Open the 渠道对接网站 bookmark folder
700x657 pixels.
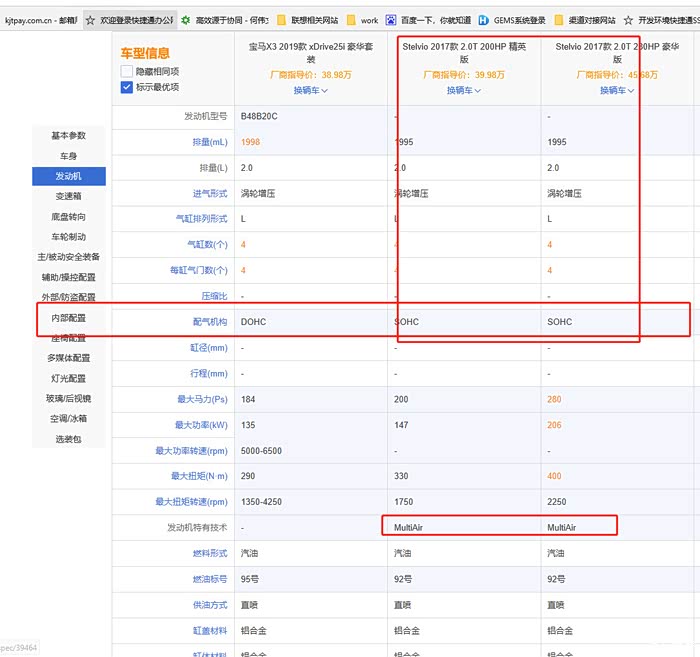560,20
